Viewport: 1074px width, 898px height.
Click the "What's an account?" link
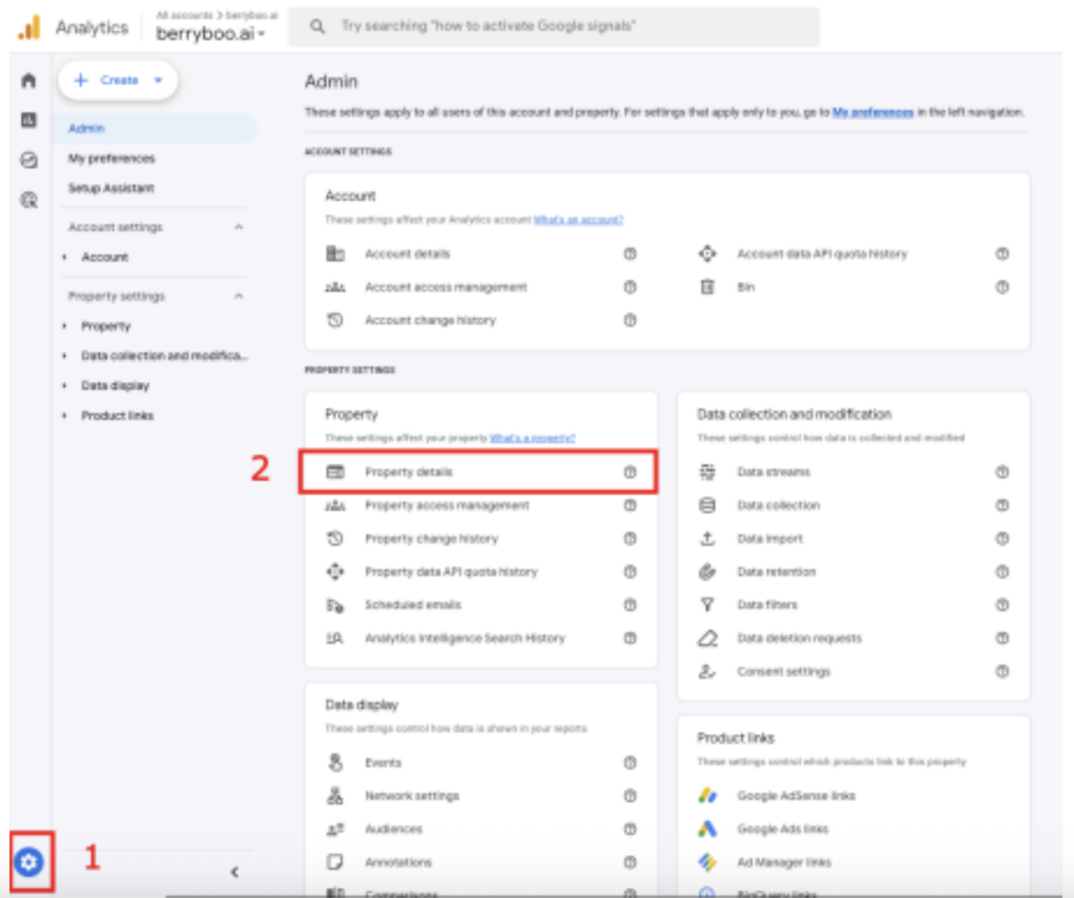(x=578, y=220)
